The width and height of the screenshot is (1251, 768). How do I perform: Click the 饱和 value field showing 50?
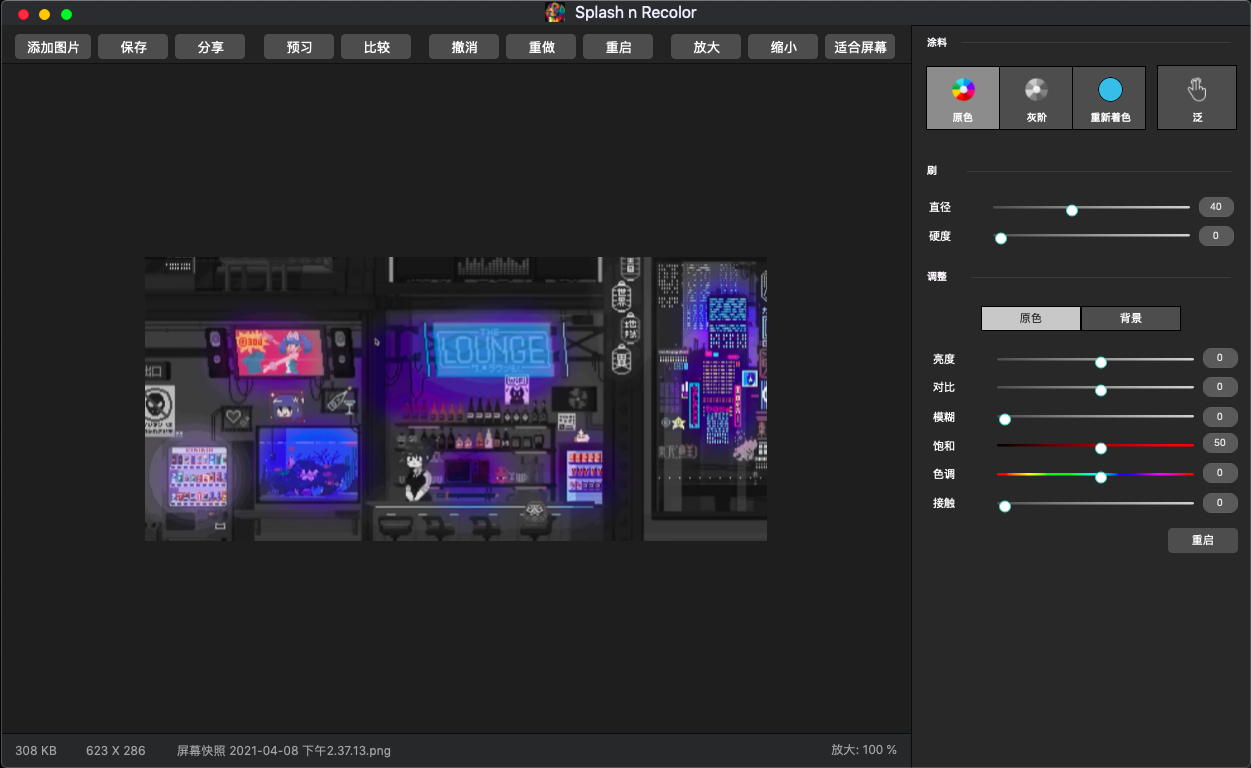(1220, 444)
